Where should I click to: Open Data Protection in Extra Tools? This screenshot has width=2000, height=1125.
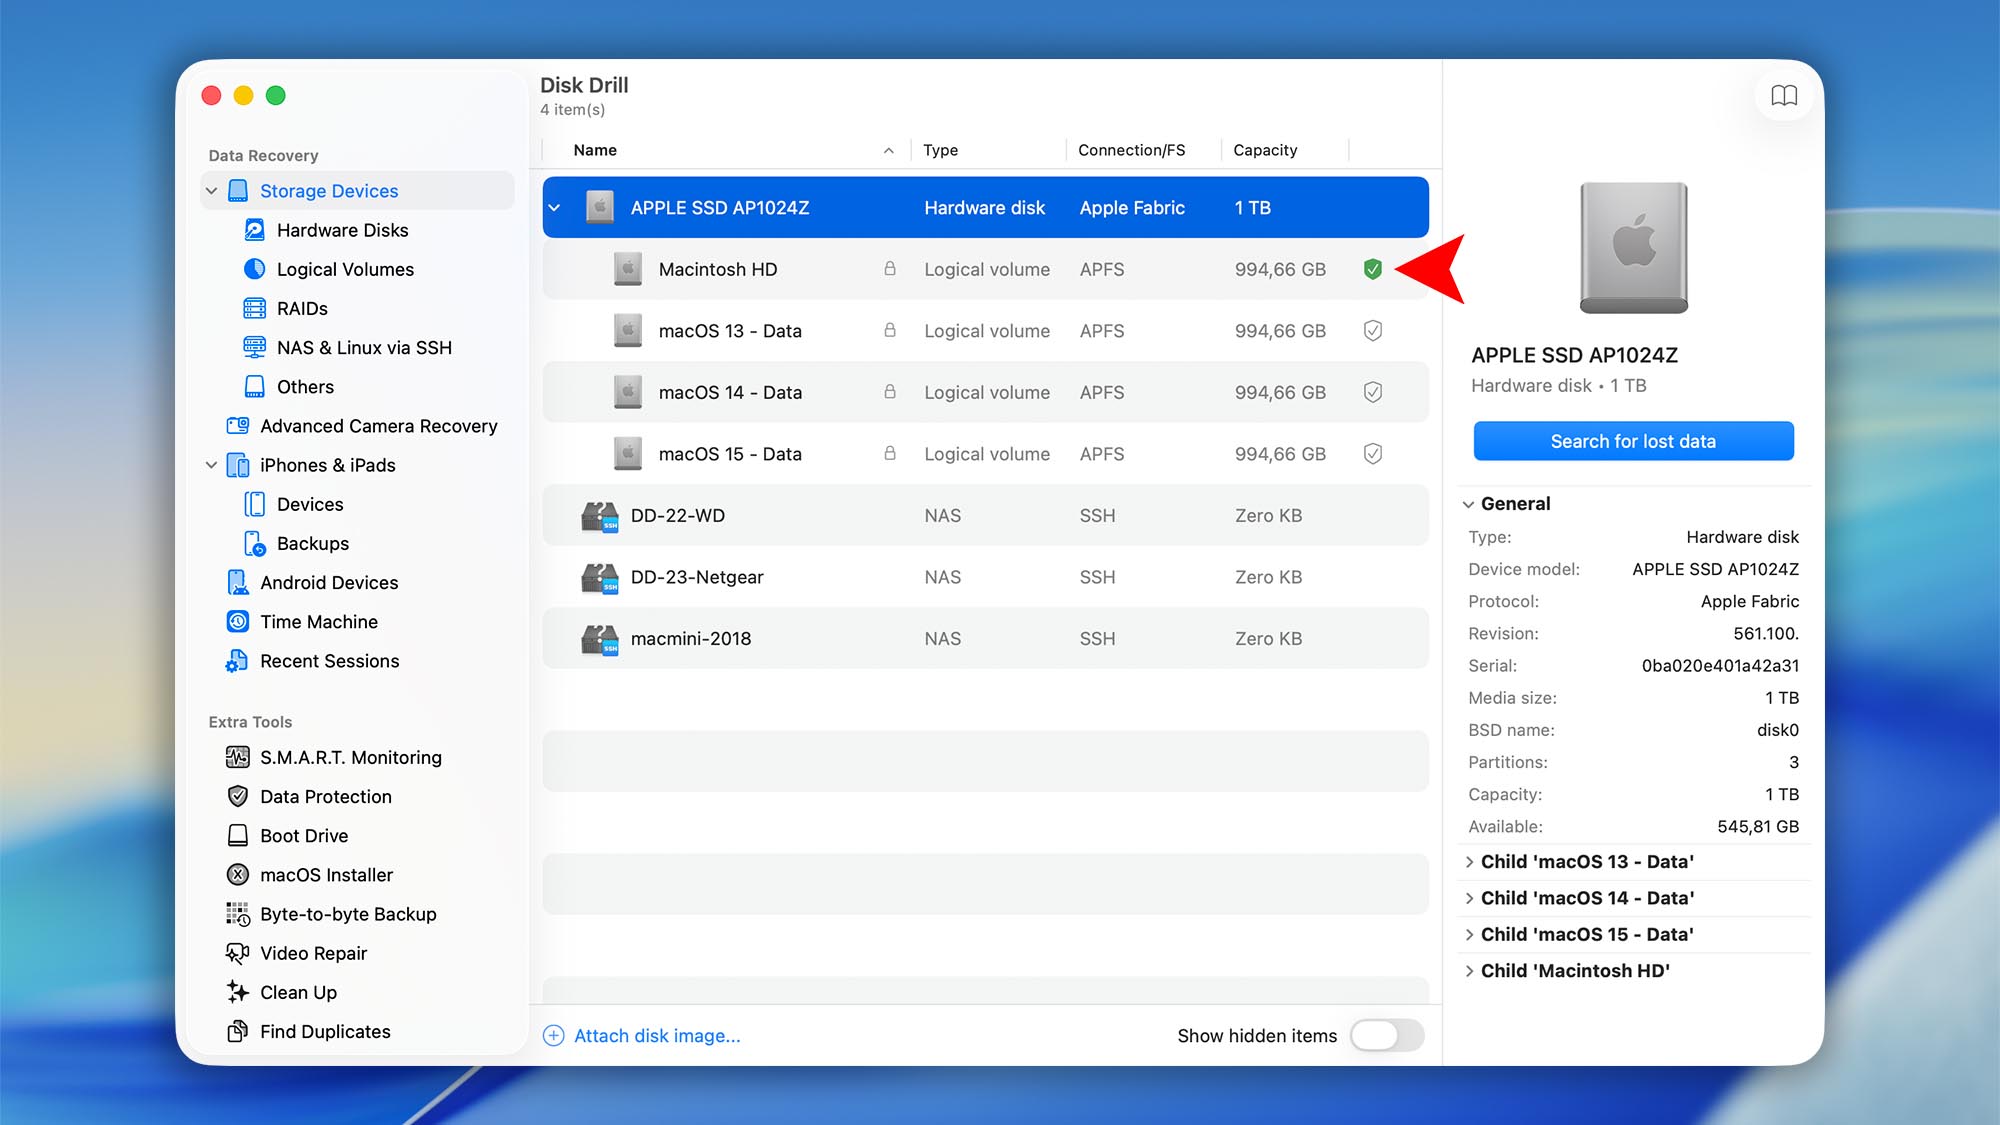click(x=326, y=796)
